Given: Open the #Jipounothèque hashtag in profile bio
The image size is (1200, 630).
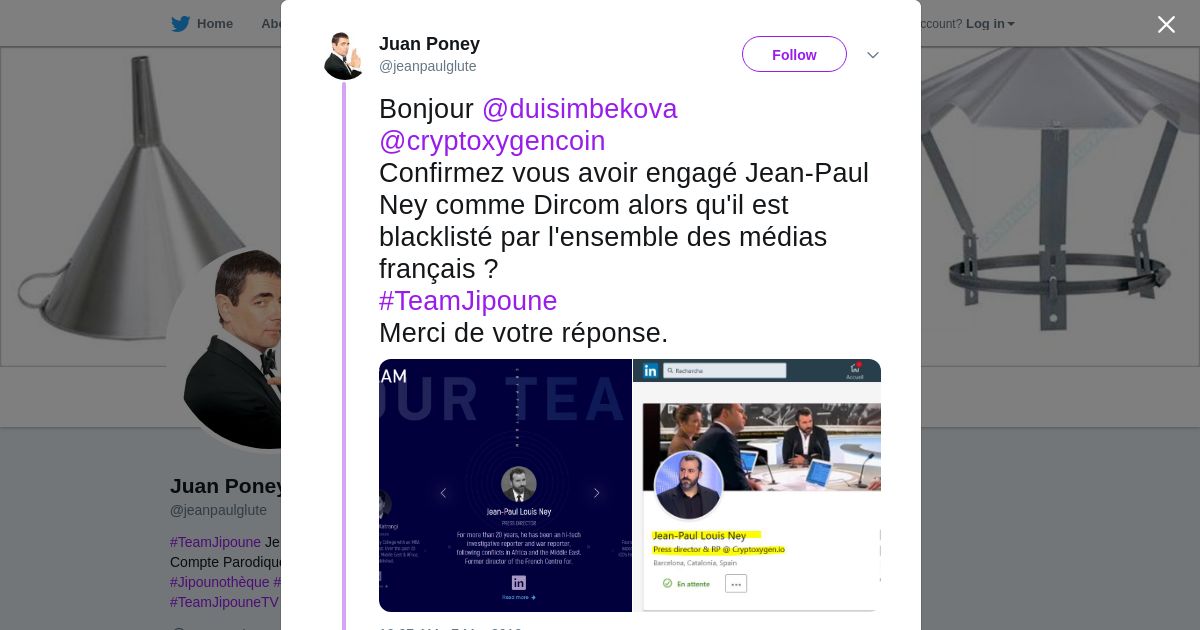Looking at the screenshot, I should (220, 582).
